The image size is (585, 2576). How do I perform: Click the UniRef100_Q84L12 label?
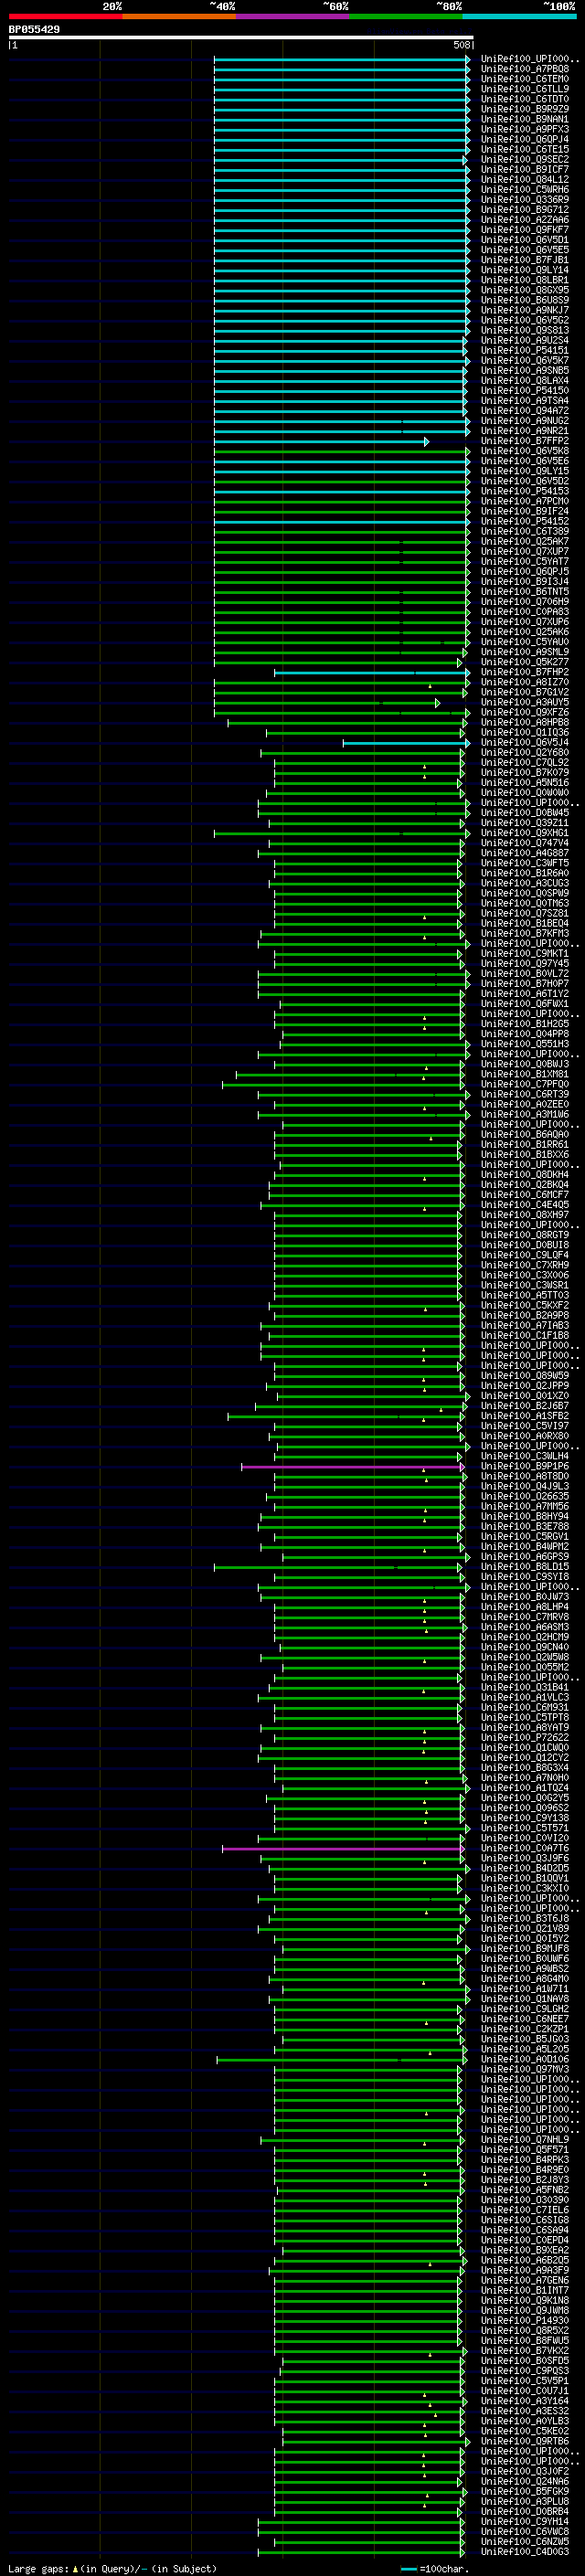(525, 180)
